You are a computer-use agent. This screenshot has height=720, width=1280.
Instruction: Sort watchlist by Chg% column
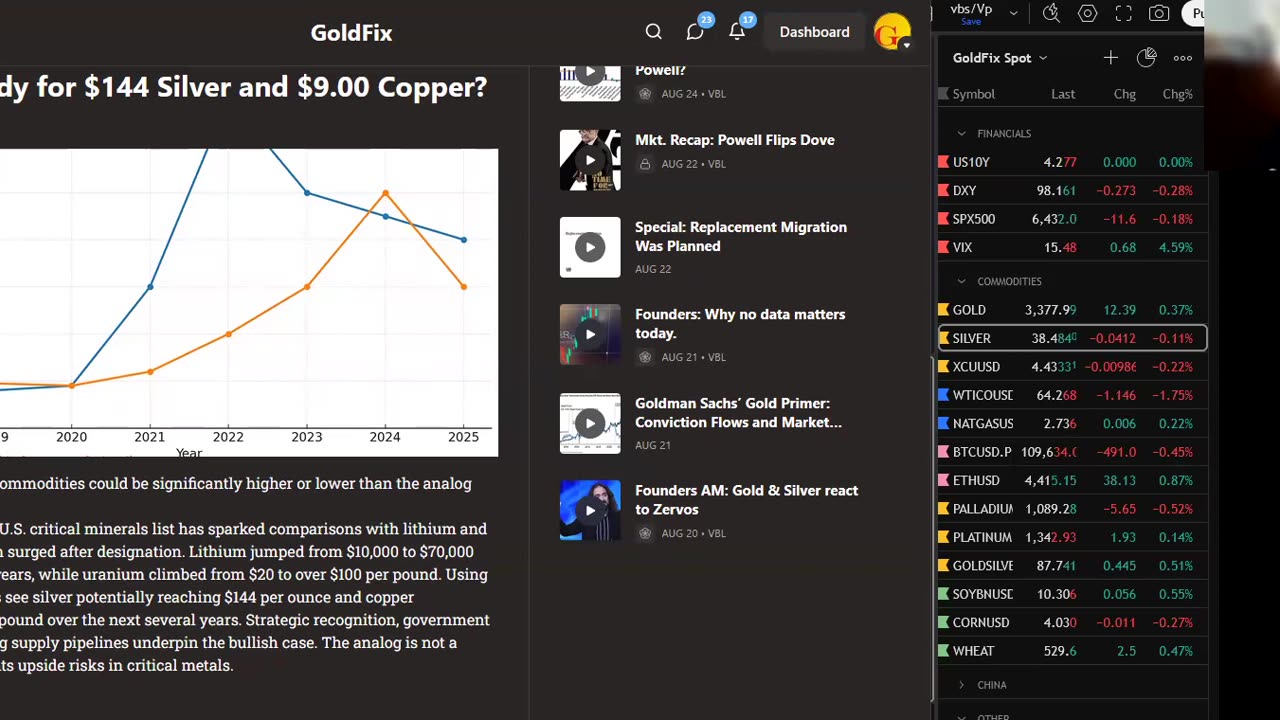tap(1177, 94)
